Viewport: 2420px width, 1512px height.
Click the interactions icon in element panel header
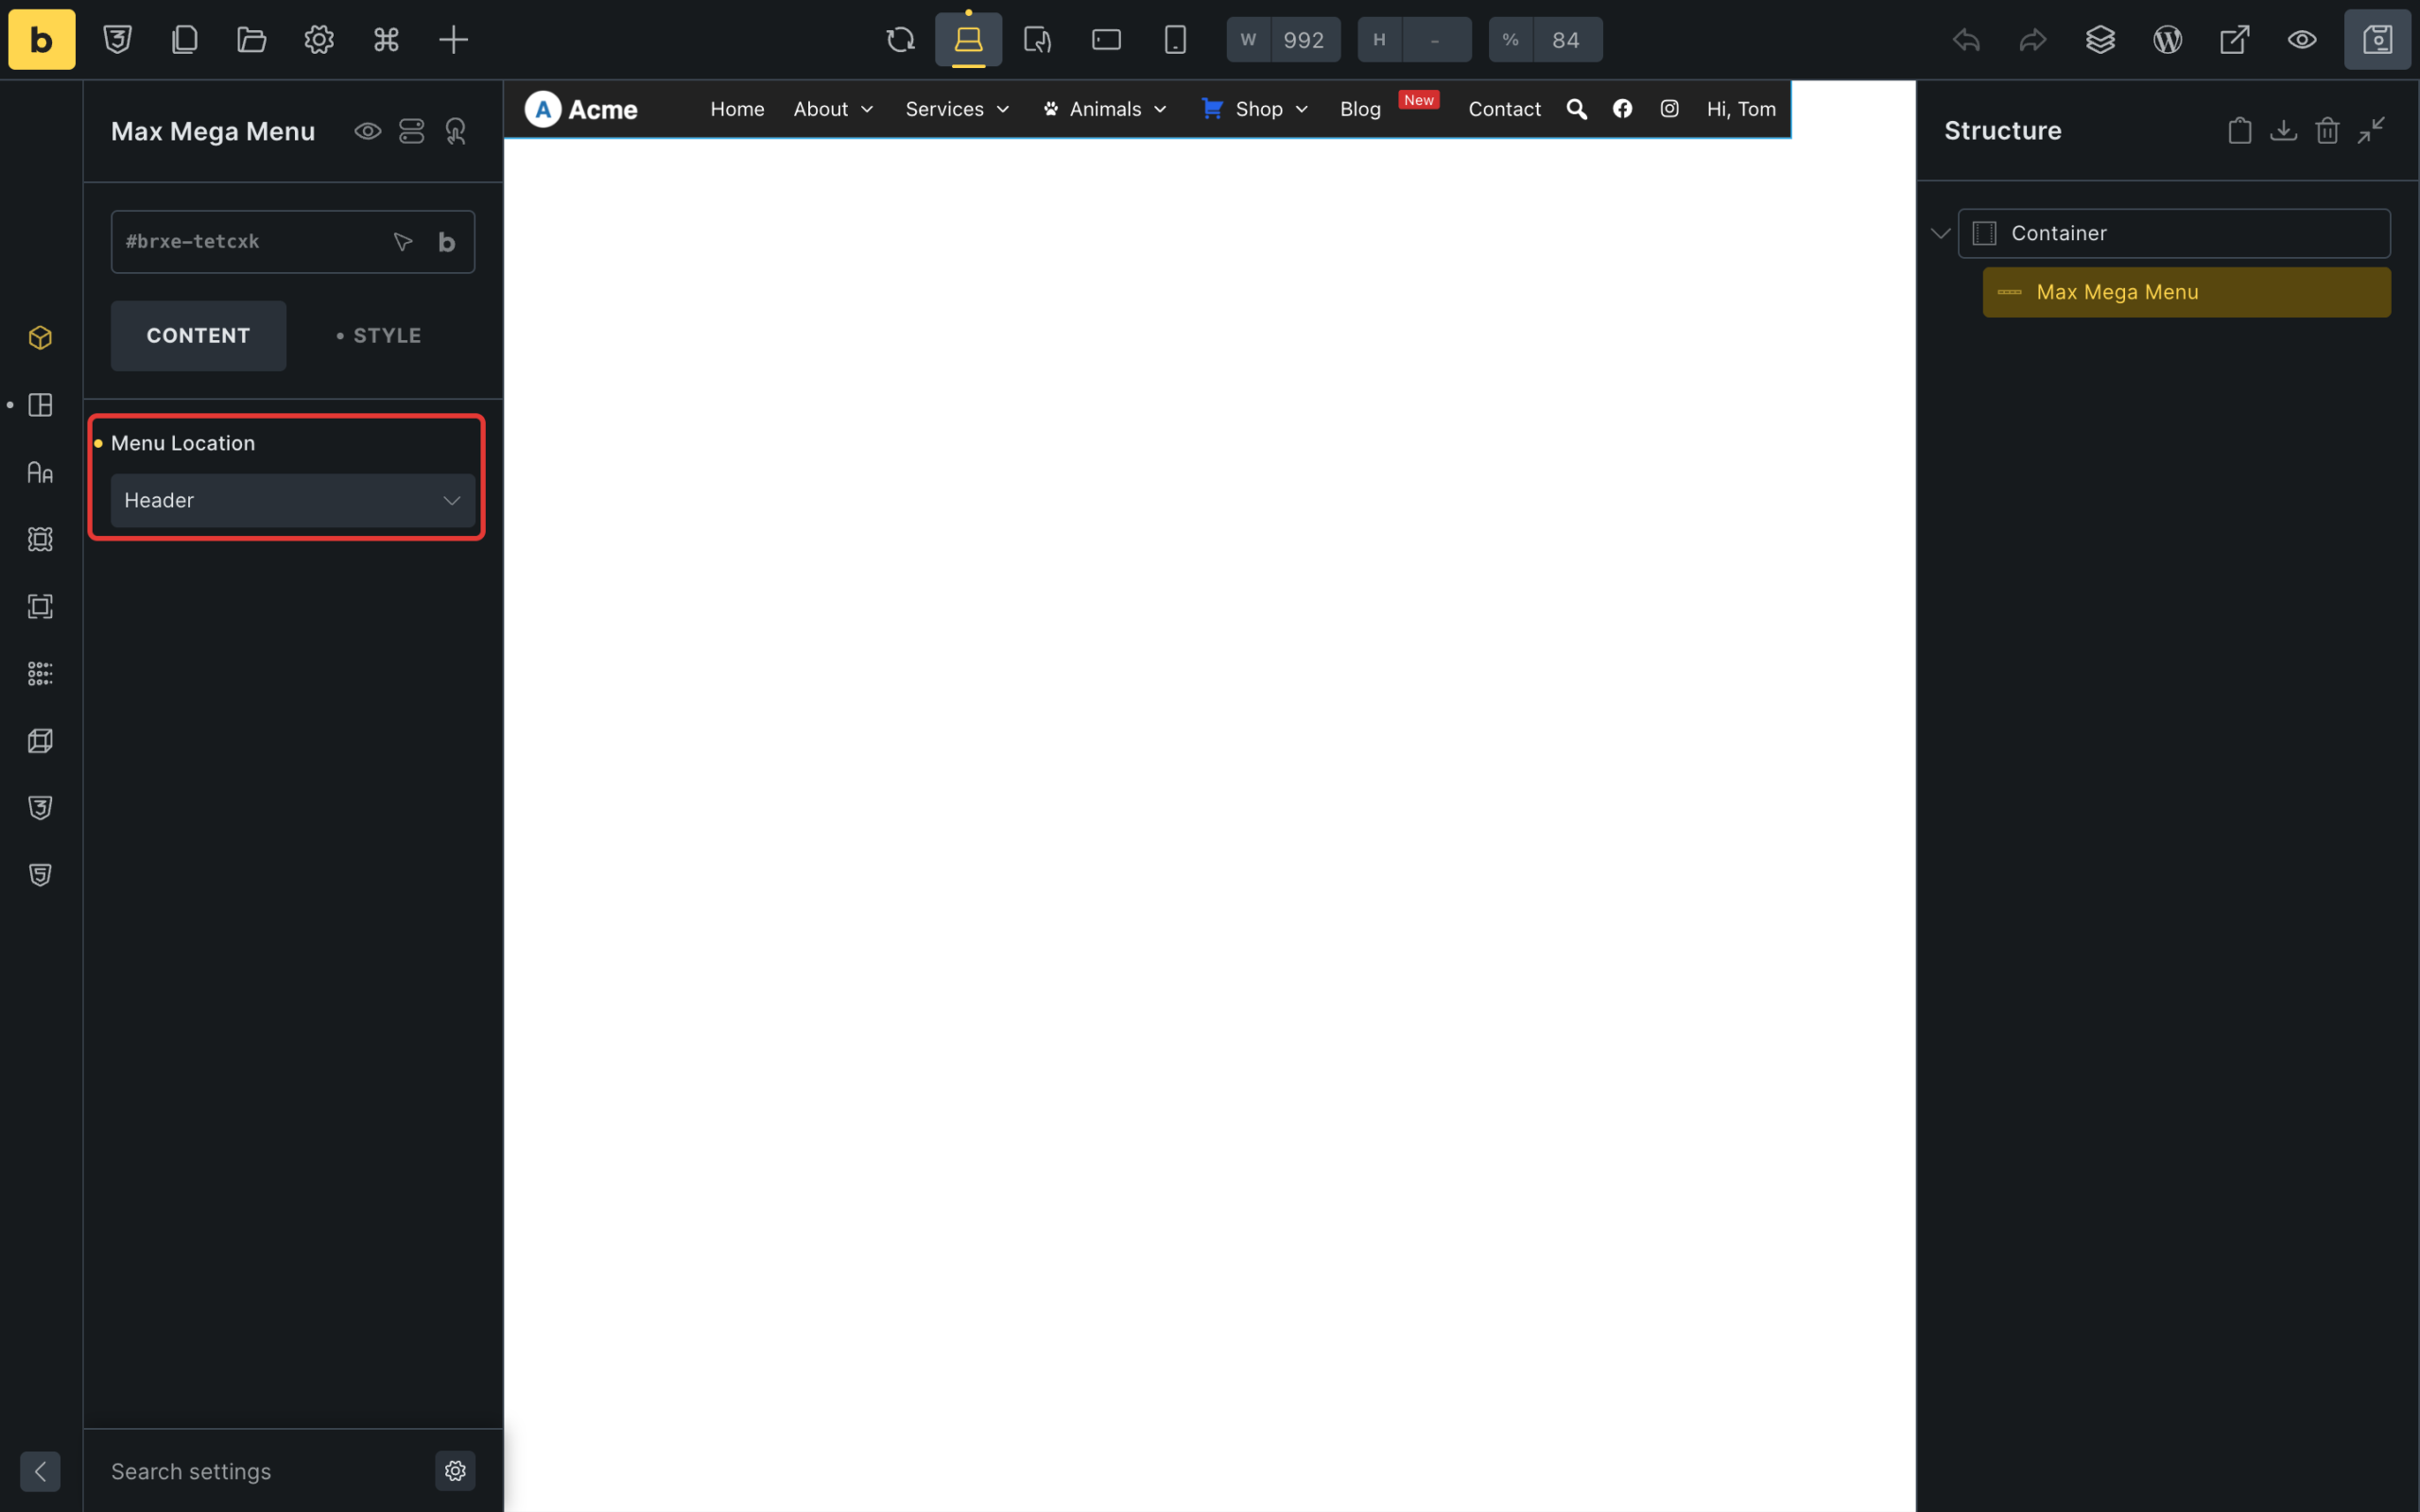click(x=456, y=131)
